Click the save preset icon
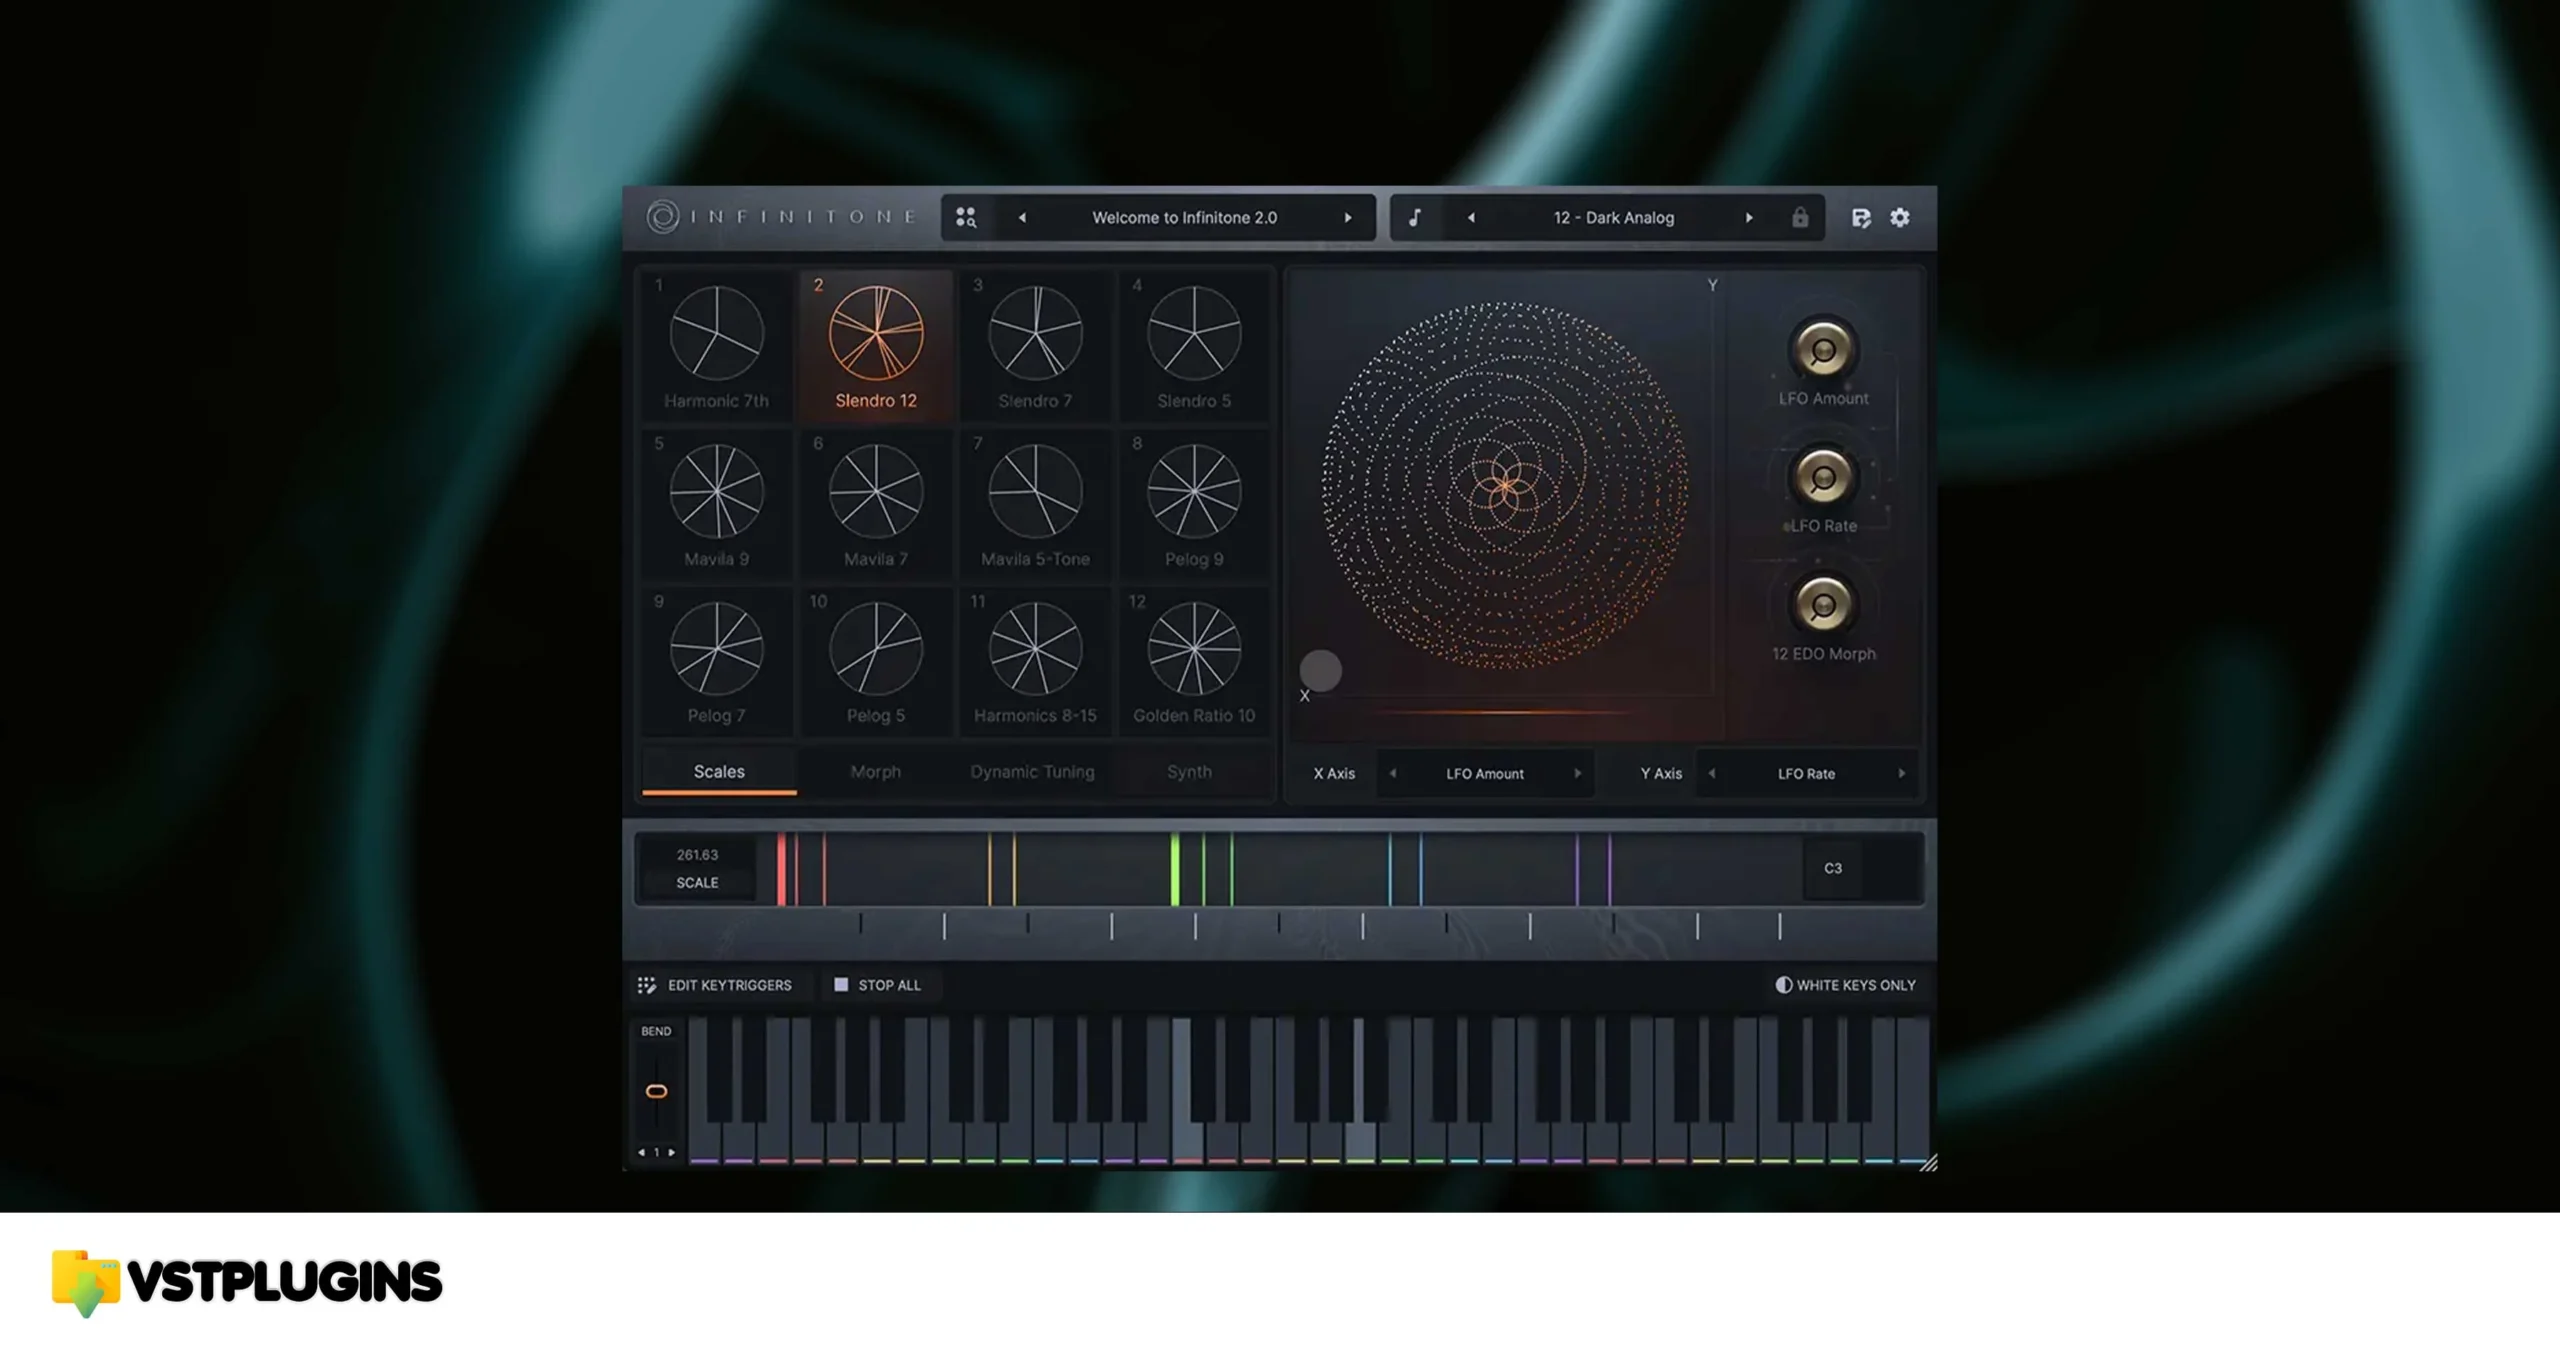 (x=1861, y=218)
